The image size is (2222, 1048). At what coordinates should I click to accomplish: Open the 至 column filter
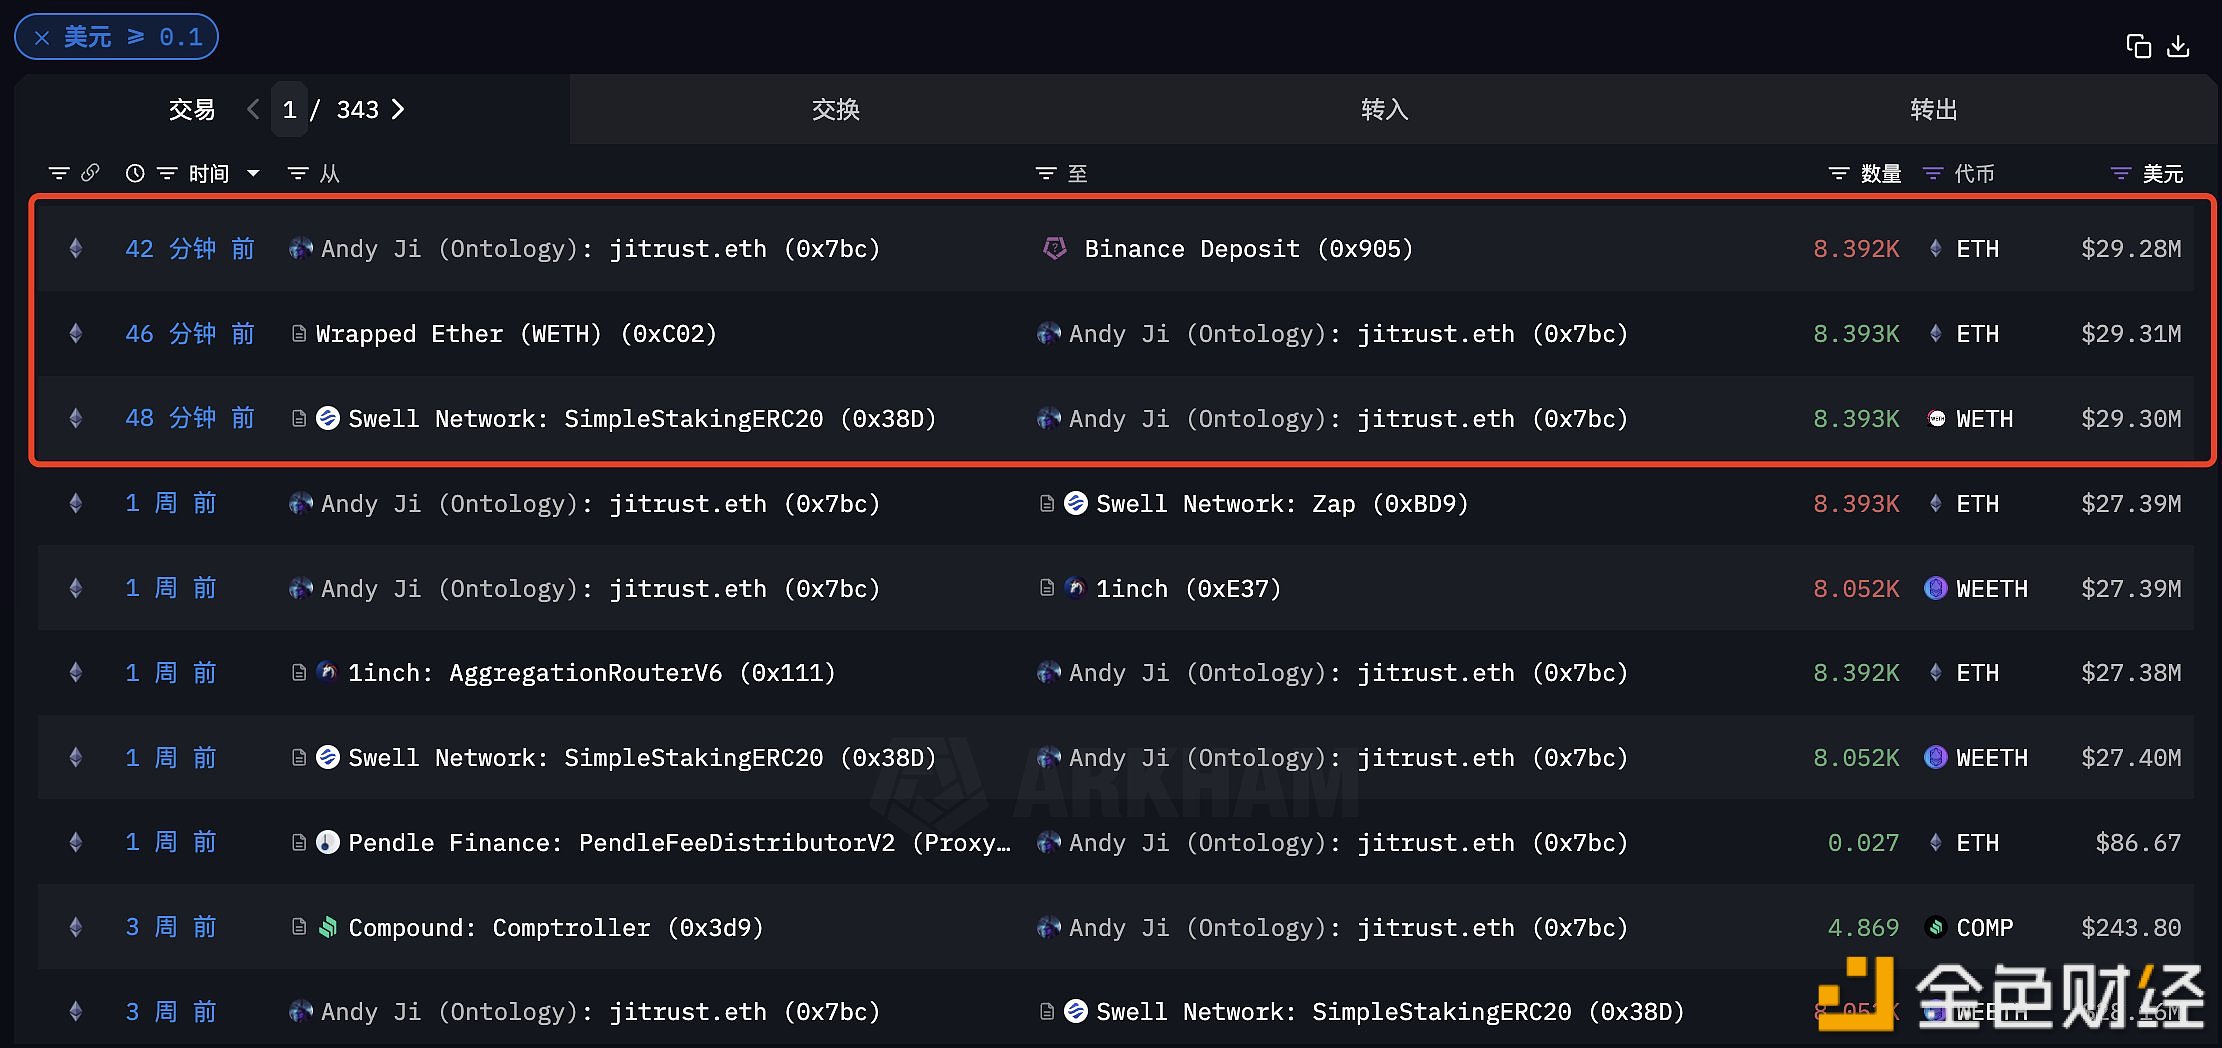click(1045, 174)
